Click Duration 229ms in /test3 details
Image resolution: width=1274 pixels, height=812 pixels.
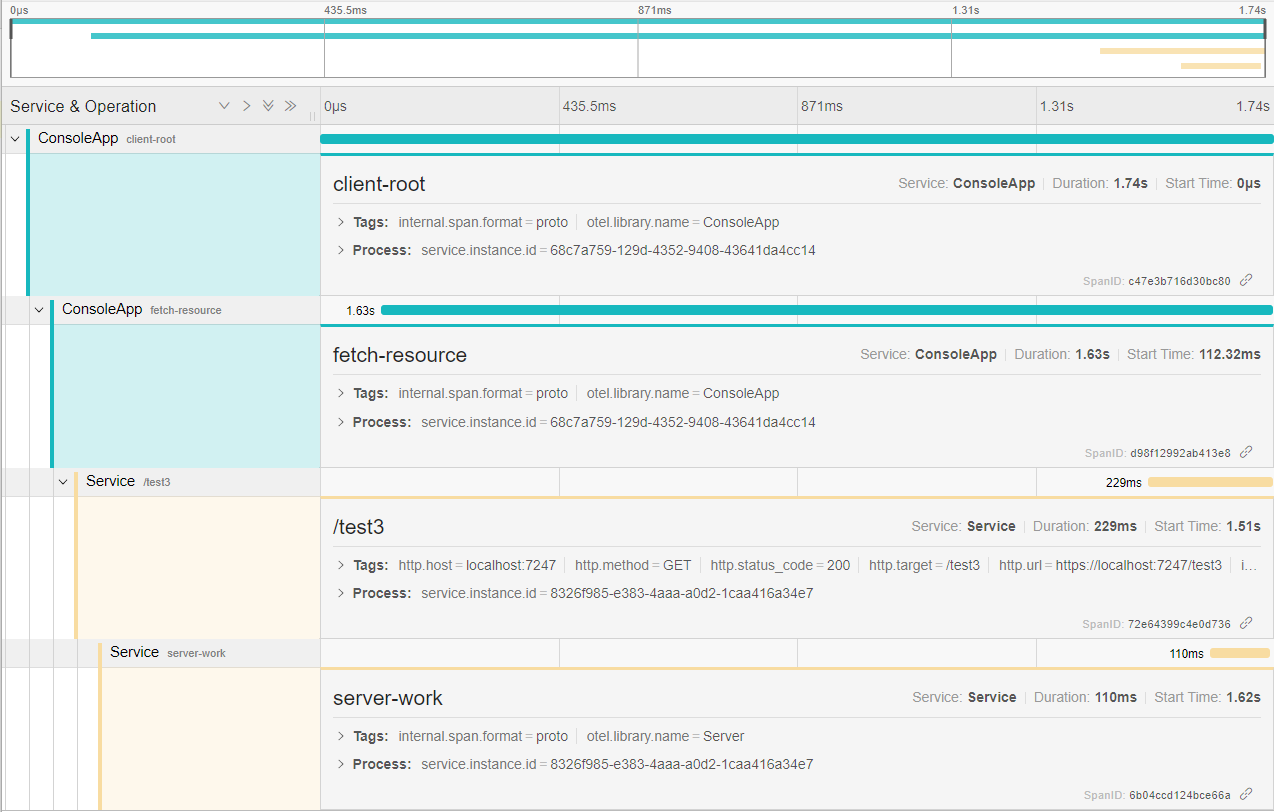click(1085, 526)
